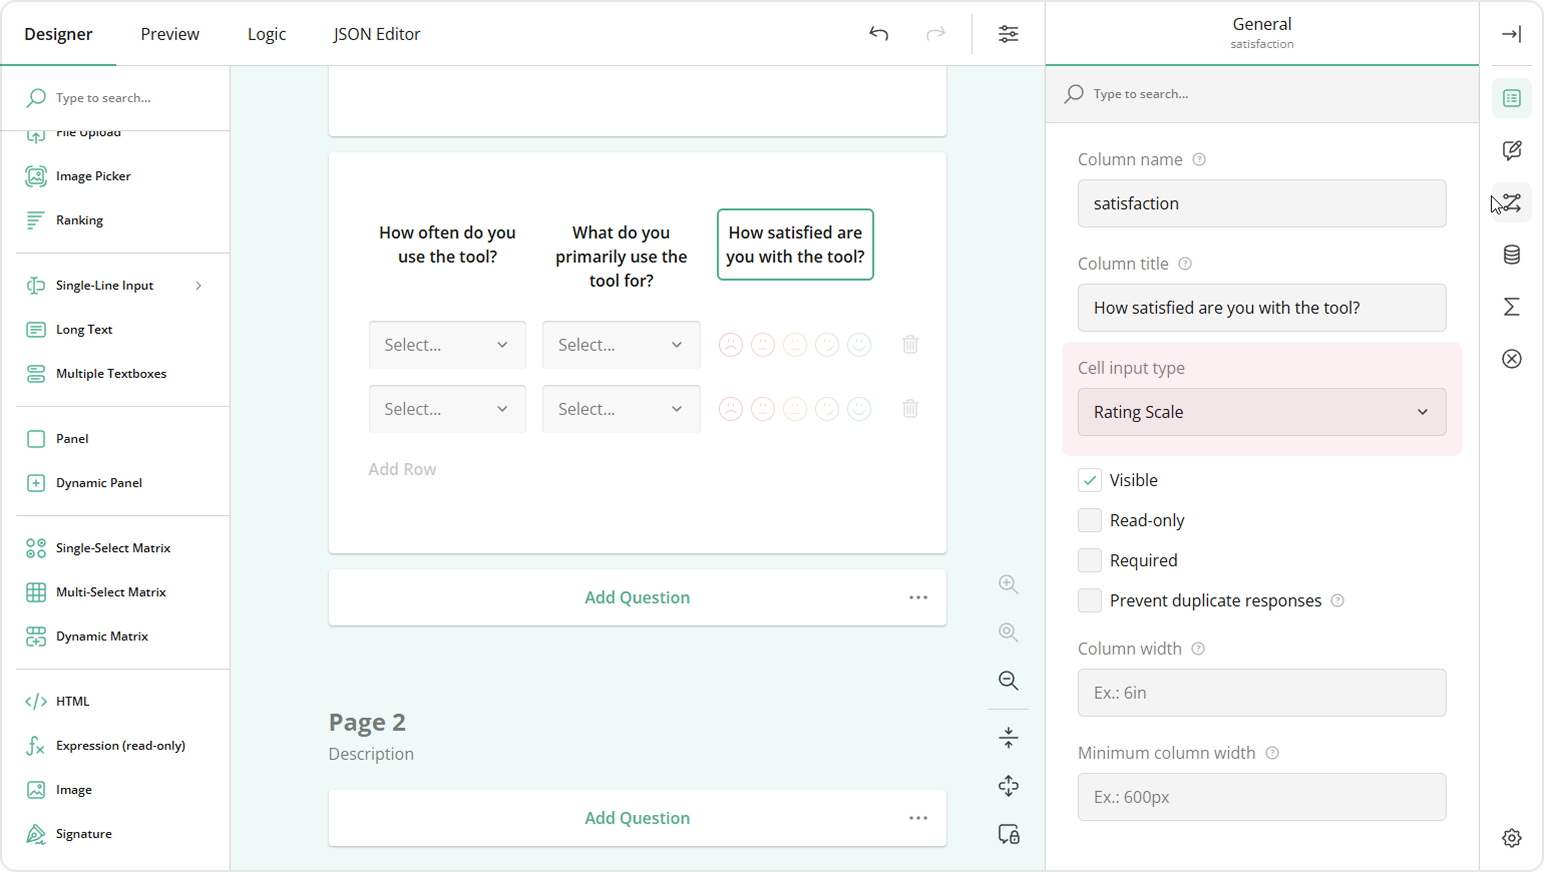This screenshot has width=1544, height=872.
Task: Click the zoom out magnifier icon
Action: 1008,681
